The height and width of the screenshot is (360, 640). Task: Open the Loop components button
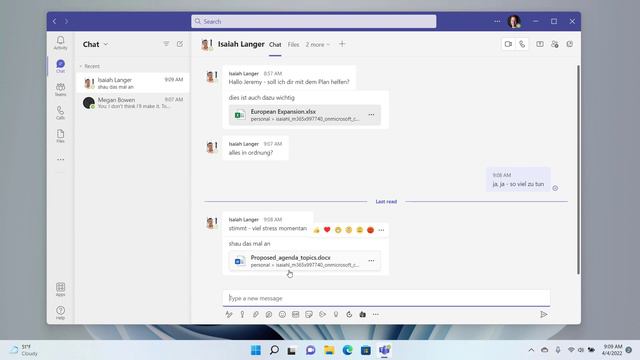click(x=269, y=314)
